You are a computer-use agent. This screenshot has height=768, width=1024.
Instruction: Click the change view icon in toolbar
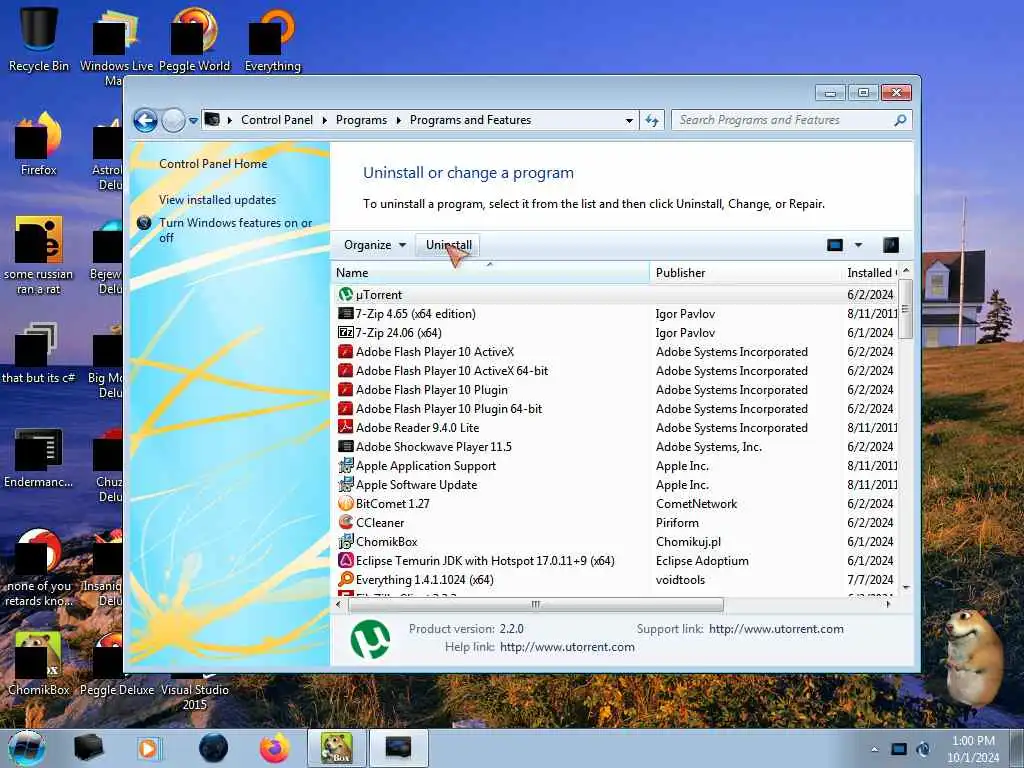tap(835, 245)
